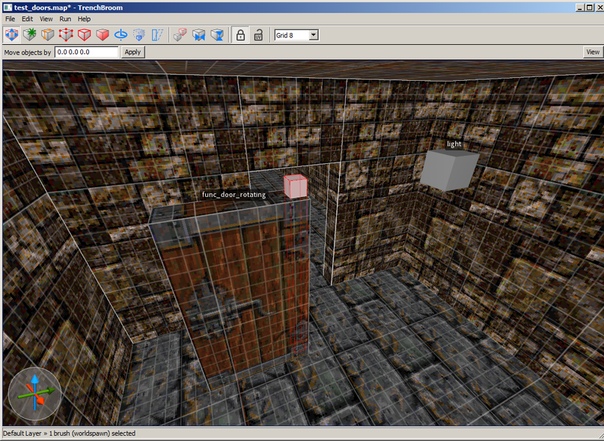Image resolution: width=604 pixels, height=441 pixels.
Task: Open the Edit menu
Action: point(27,19)
